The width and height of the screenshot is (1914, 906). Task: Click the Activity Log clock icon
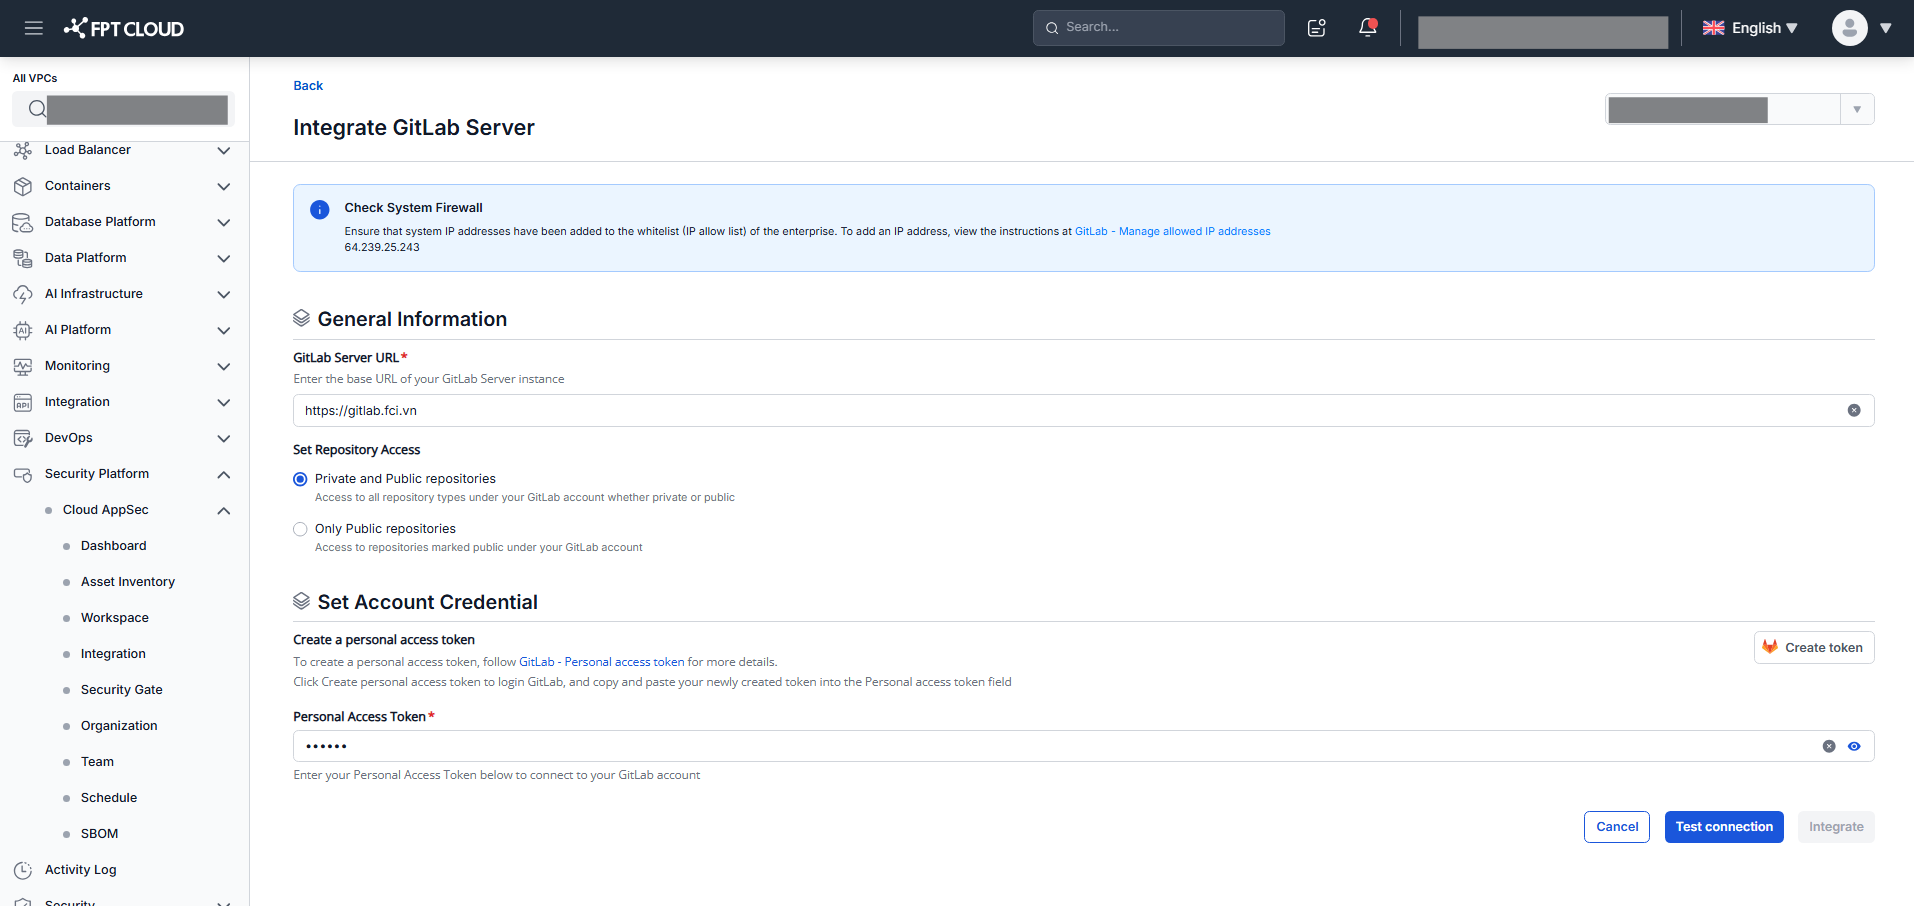(x=23, y=870)
